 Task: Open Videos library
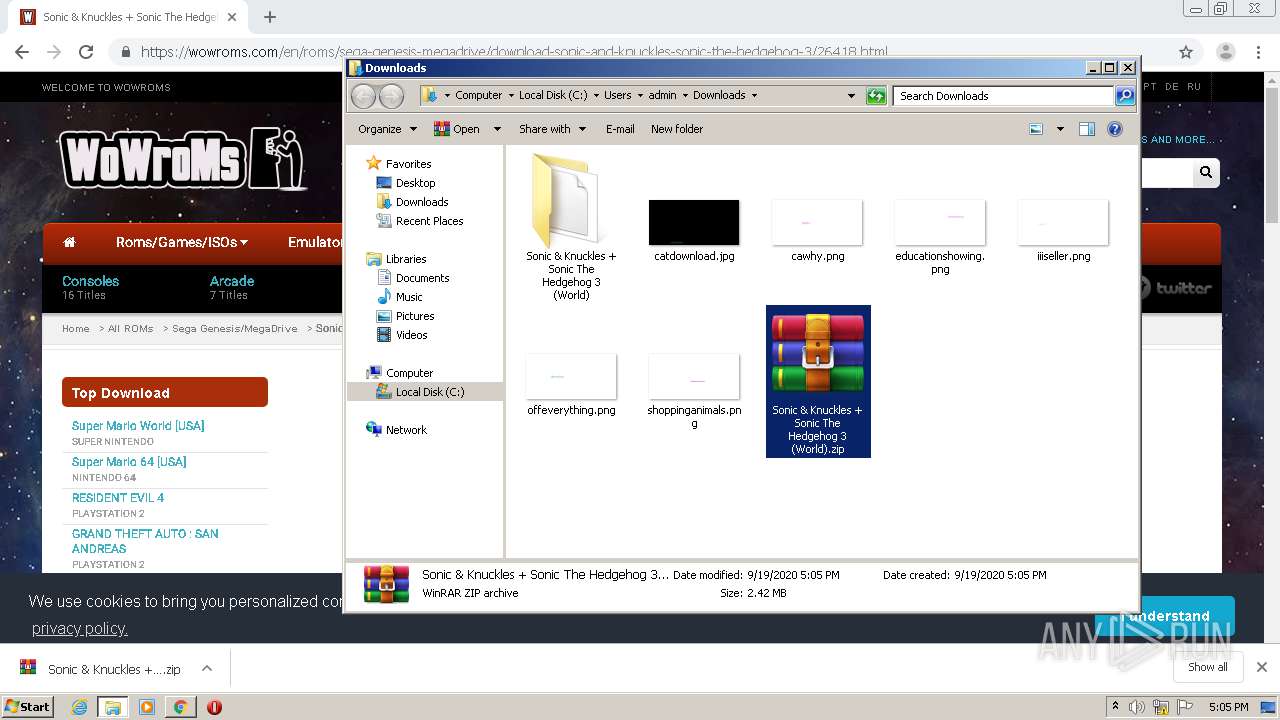411,335
